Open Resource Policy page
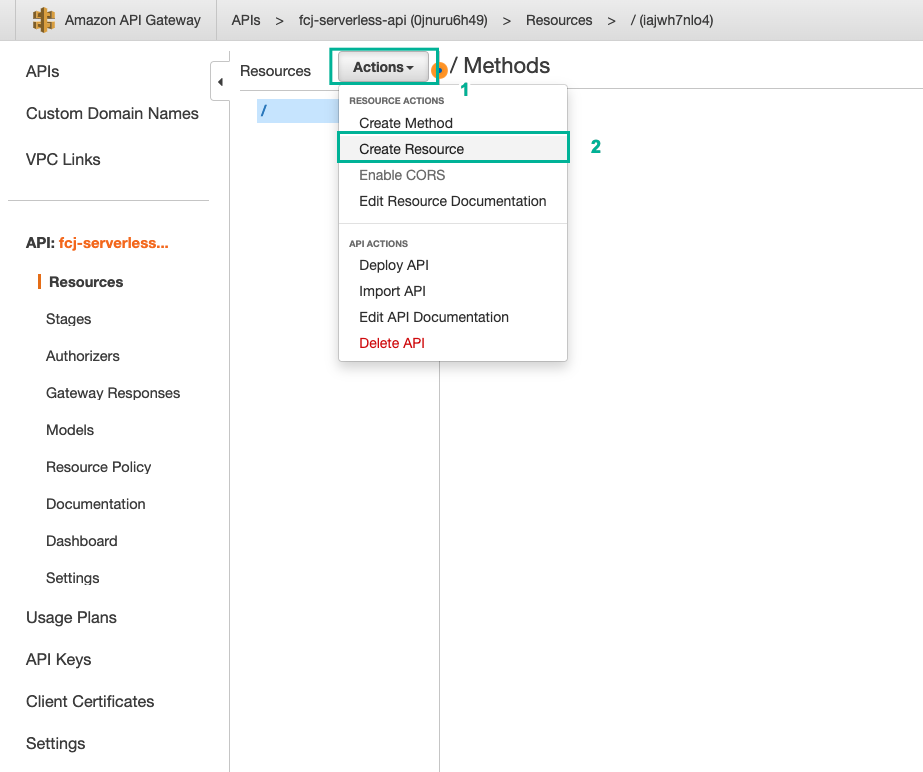Image resolution: width=923 pixels, height=772 pixels. coord(98,467)
